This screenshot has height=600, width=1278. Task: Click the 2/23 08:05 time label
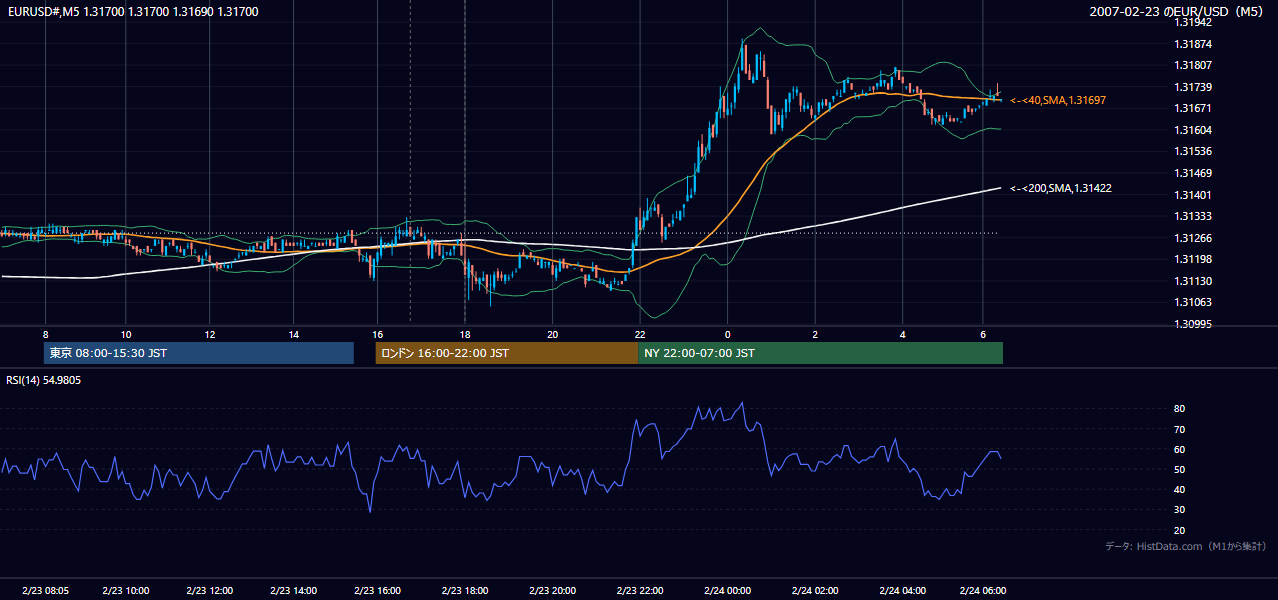pyautogui.click(x=45, y=590)
